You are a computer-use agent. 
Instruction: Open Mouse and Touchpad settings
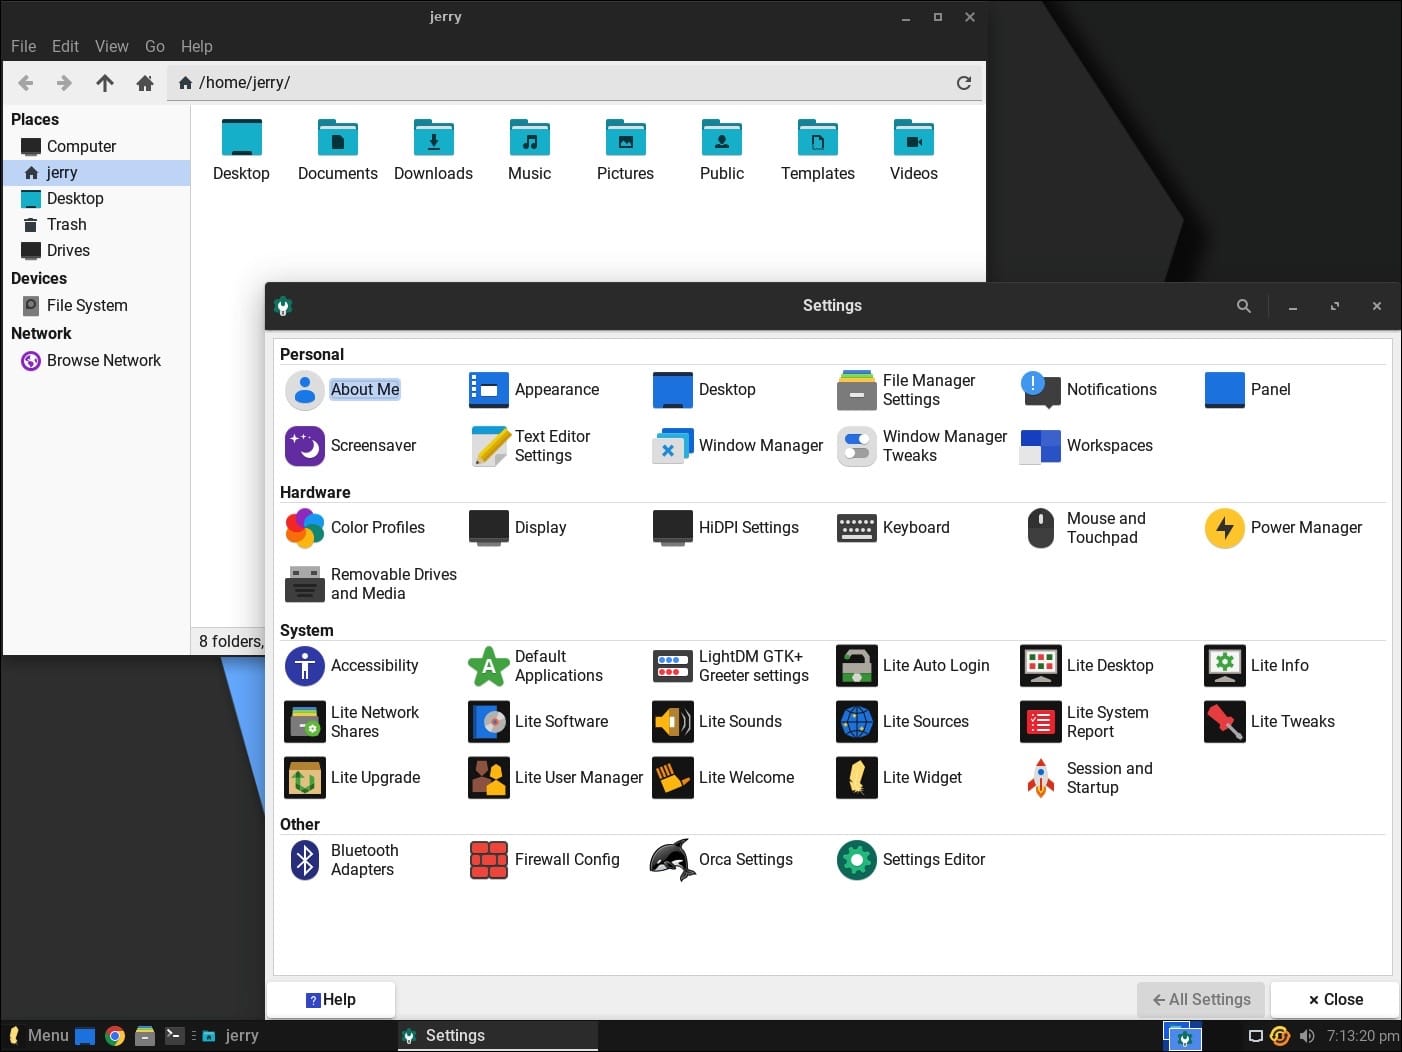pyautogui.click(x=1084, y=528)
